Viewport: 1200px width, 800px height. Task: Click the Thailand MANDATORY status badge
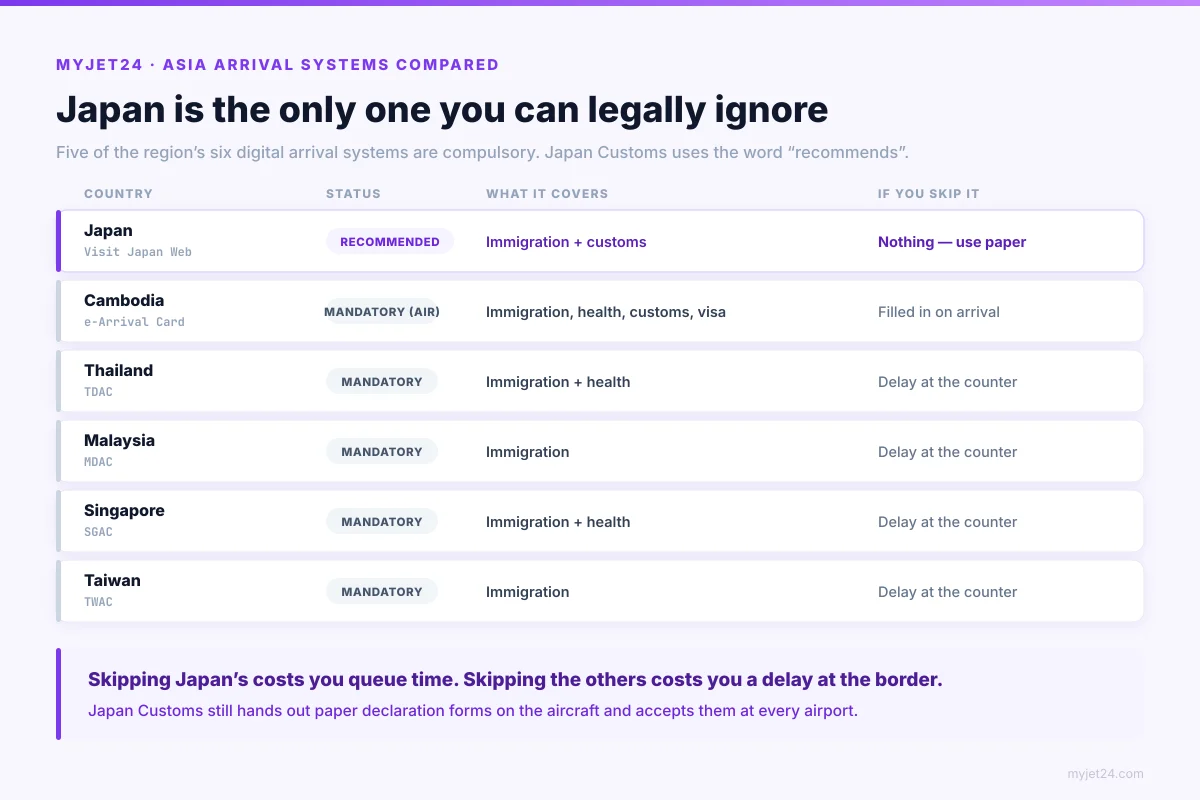[x=382, y=382]
